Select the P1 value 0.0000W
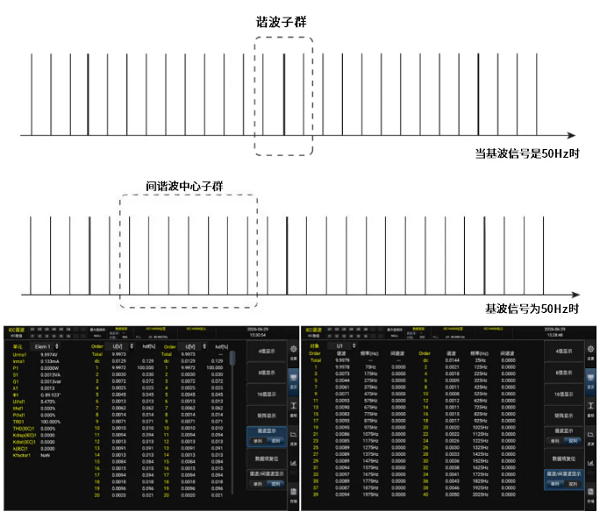600x519 pixels. [x=50, y=368]
